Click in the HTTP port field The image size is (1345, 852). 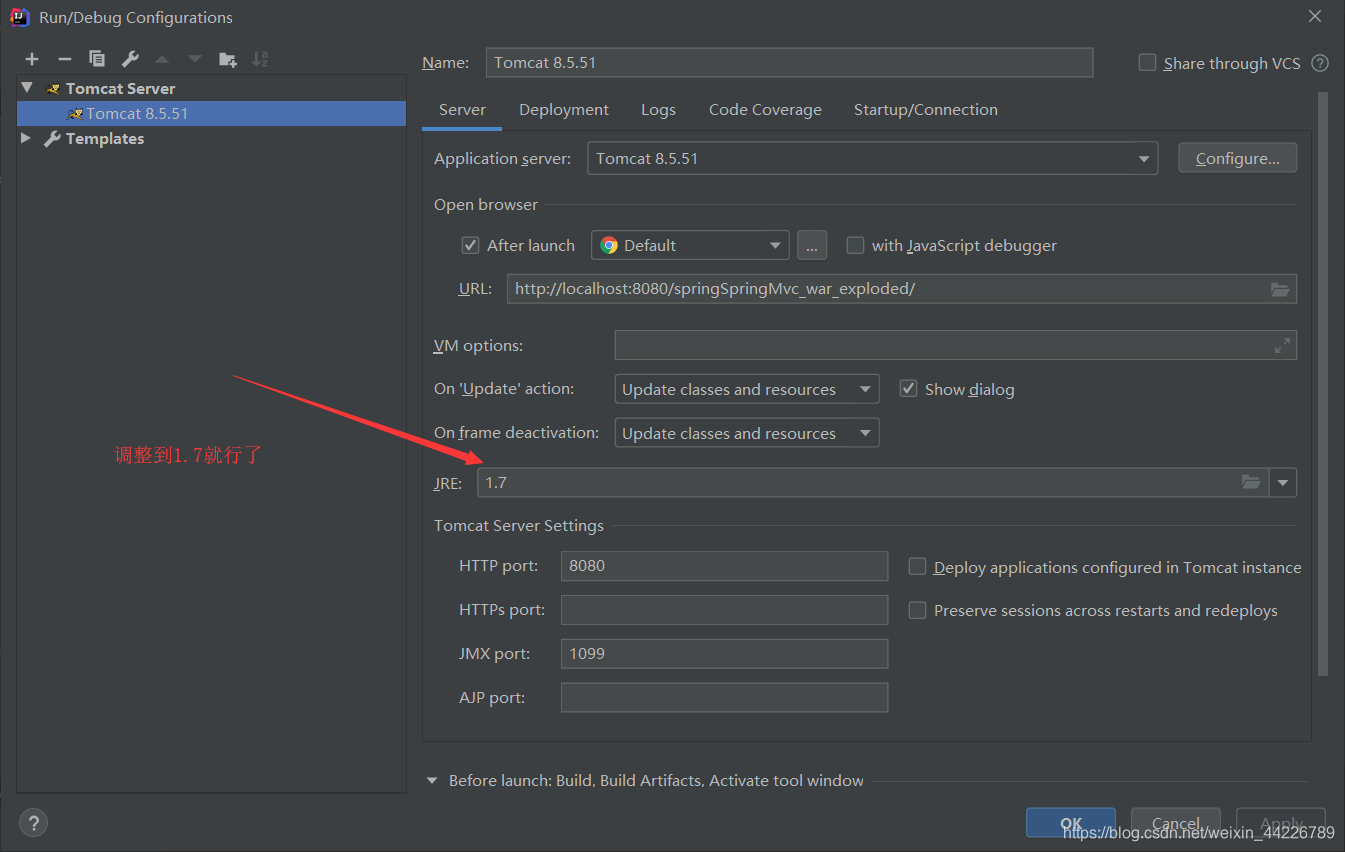pos(724,565)
